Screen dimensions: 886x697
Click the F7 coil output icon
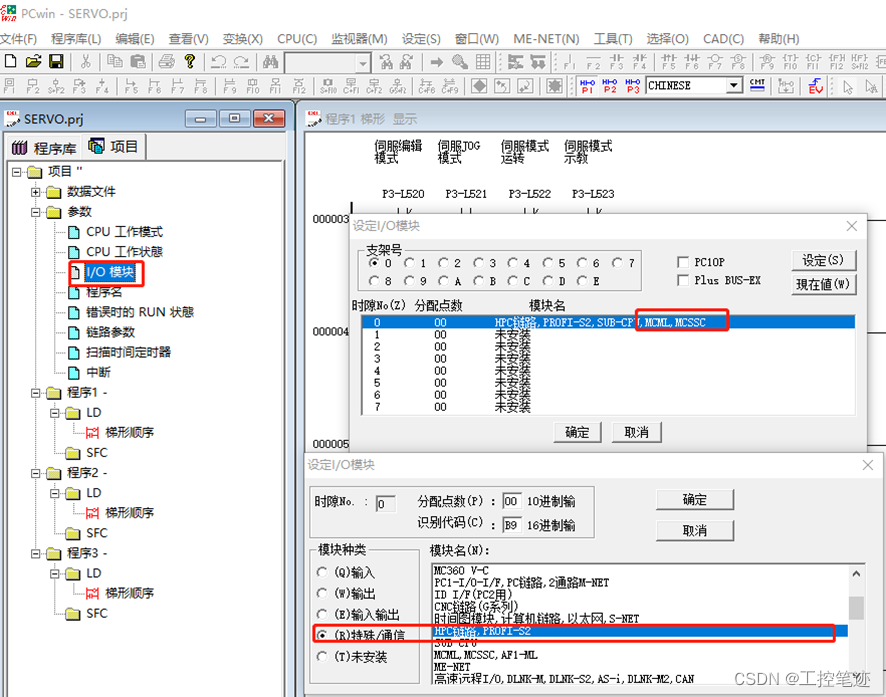pos(715,61)
